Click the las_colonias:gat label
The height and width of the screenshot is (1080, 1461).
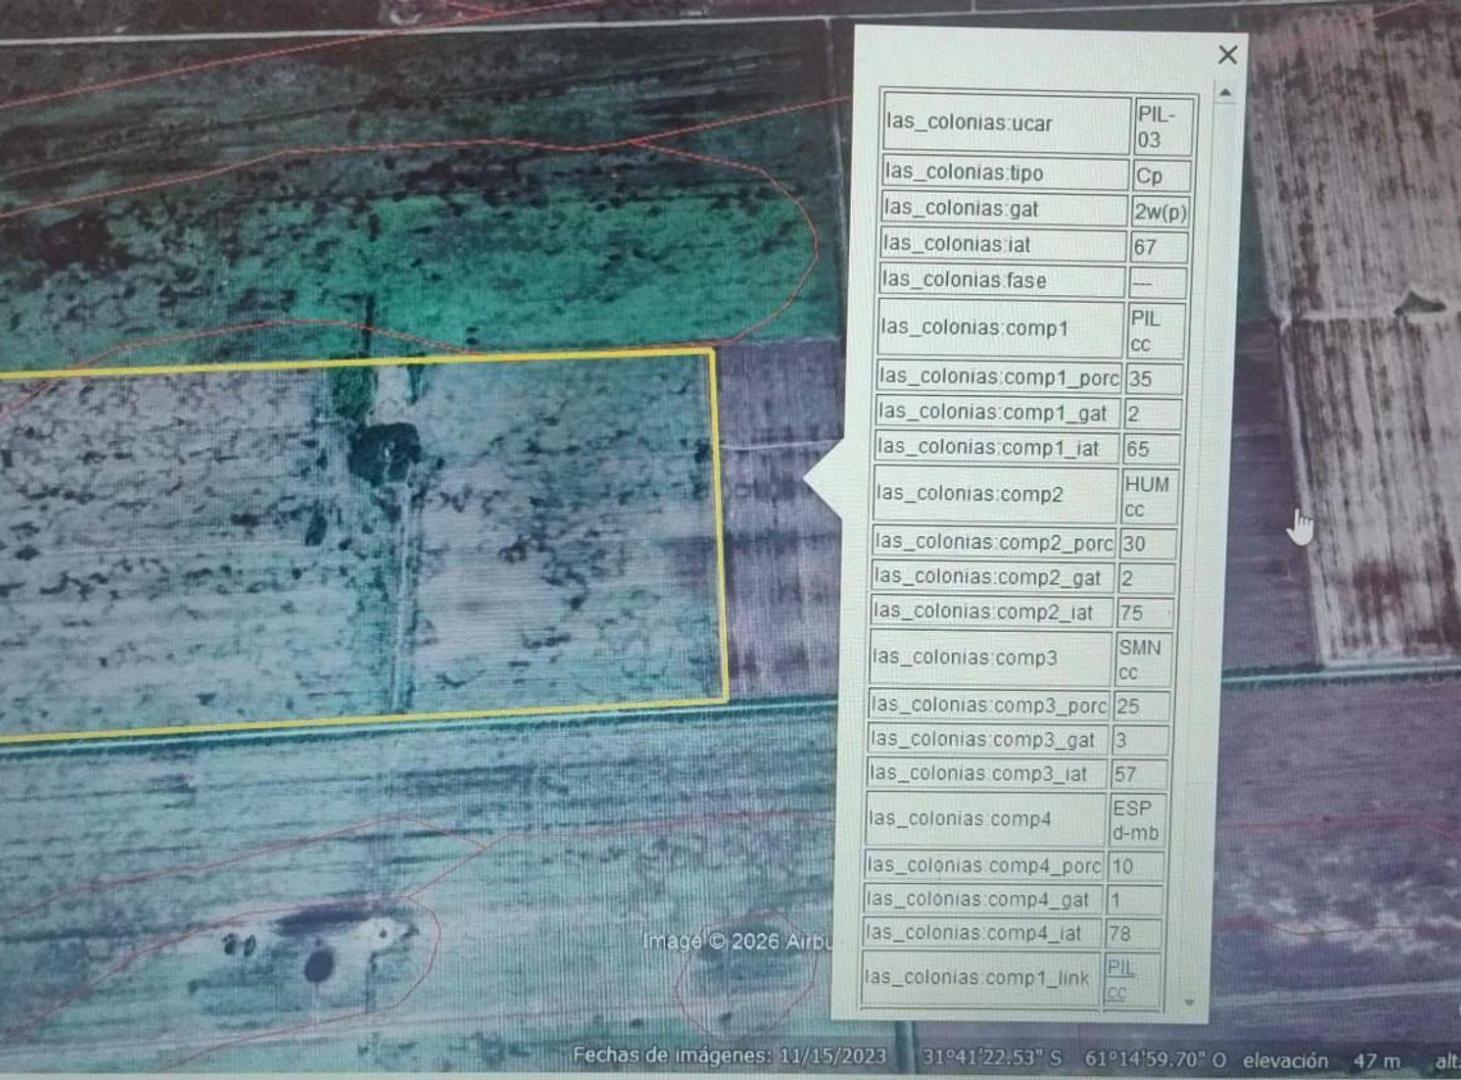[x=961, y=209]
